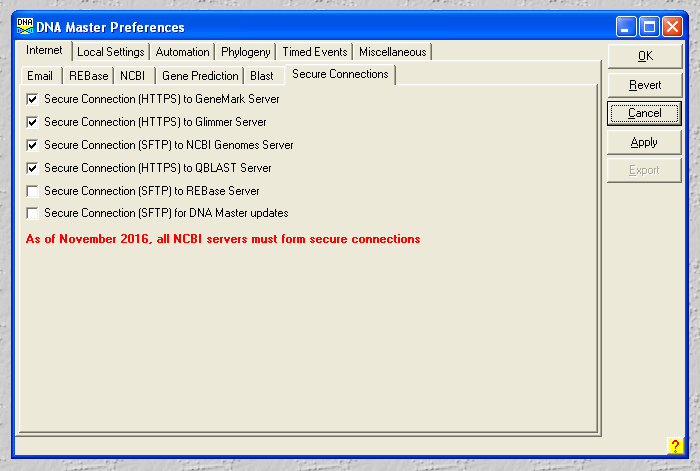Switch to the REBase sub-tab
This screenshot has width=700, height=471.
click(88, 76)
